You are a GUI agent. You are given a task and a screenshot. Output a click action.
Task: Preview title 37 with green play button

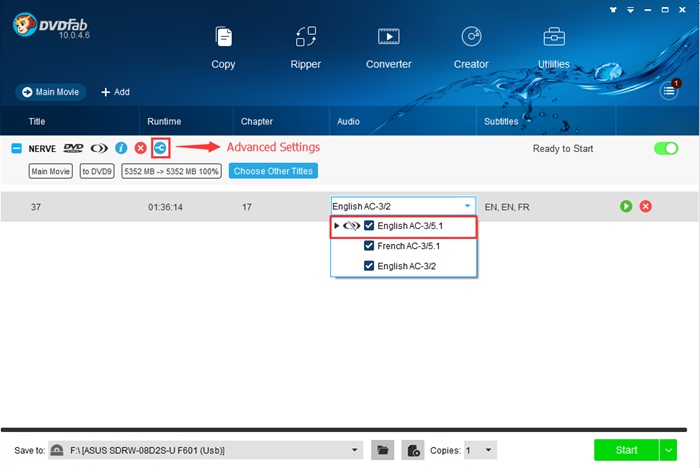[626, 206]
